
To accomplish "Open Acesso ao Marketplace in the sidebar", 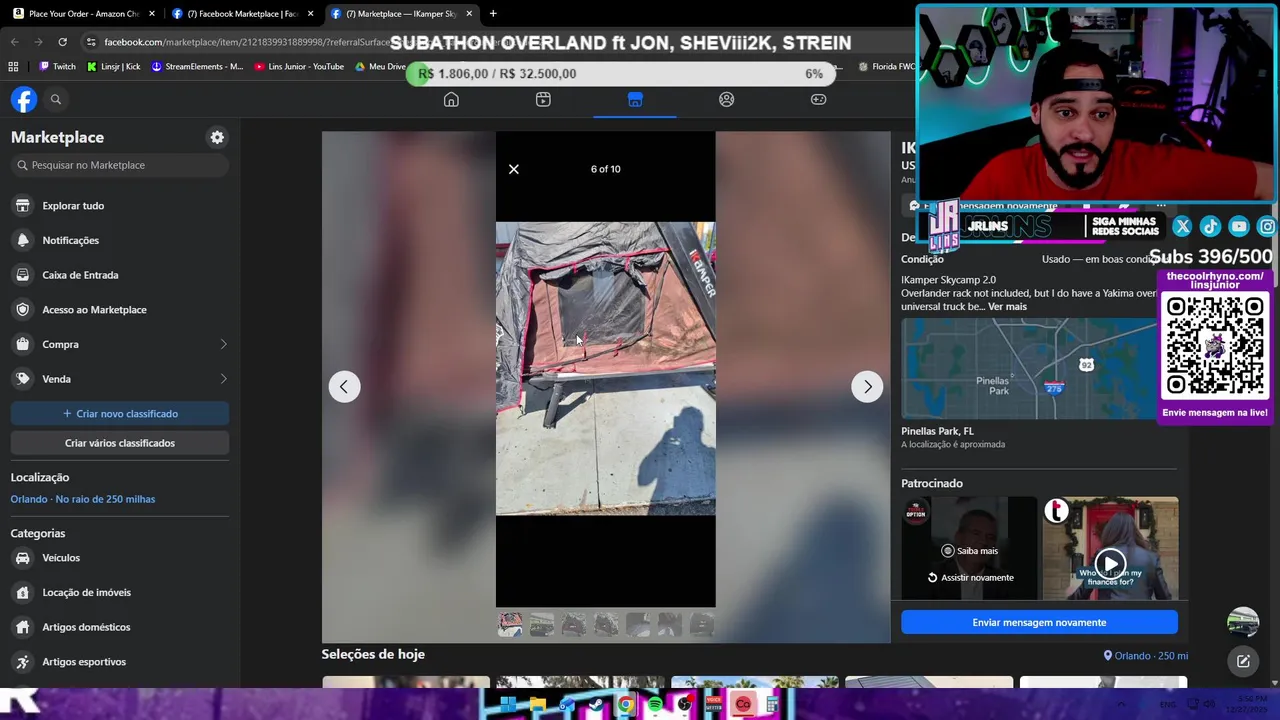I will click(x=120, y=309).
